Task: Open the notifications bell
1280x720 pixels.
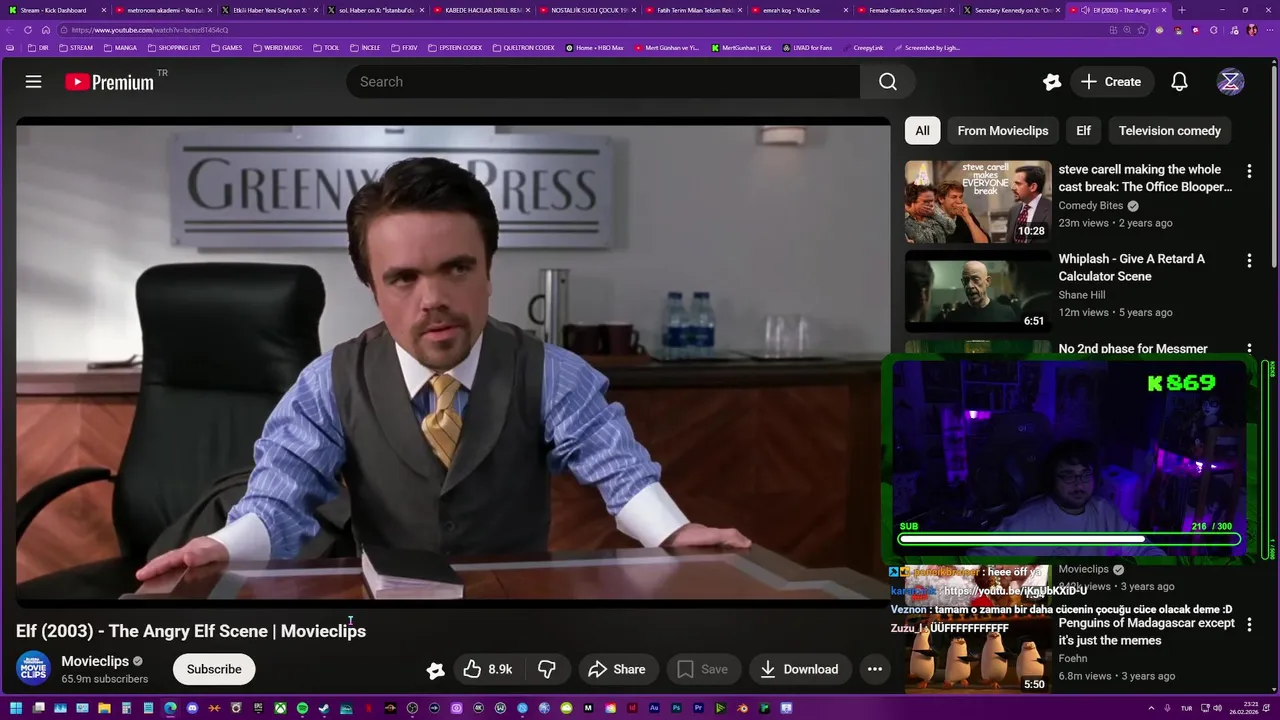Action: [1179, 82]
